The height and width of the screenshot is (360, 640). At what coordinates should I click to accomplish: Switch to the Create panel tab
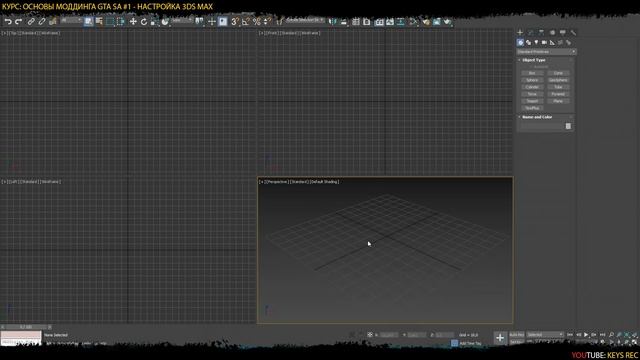coord(520,33)
